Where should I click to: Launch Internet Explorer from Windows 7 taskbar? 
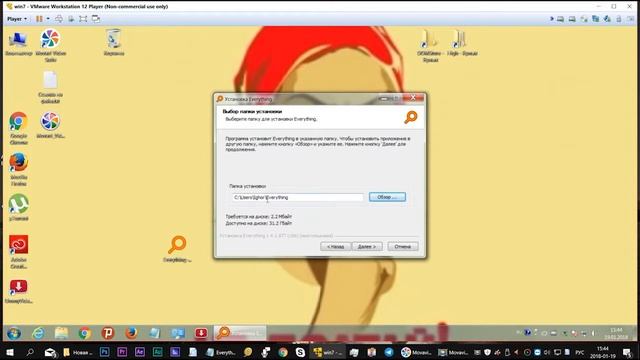(38, 333)
